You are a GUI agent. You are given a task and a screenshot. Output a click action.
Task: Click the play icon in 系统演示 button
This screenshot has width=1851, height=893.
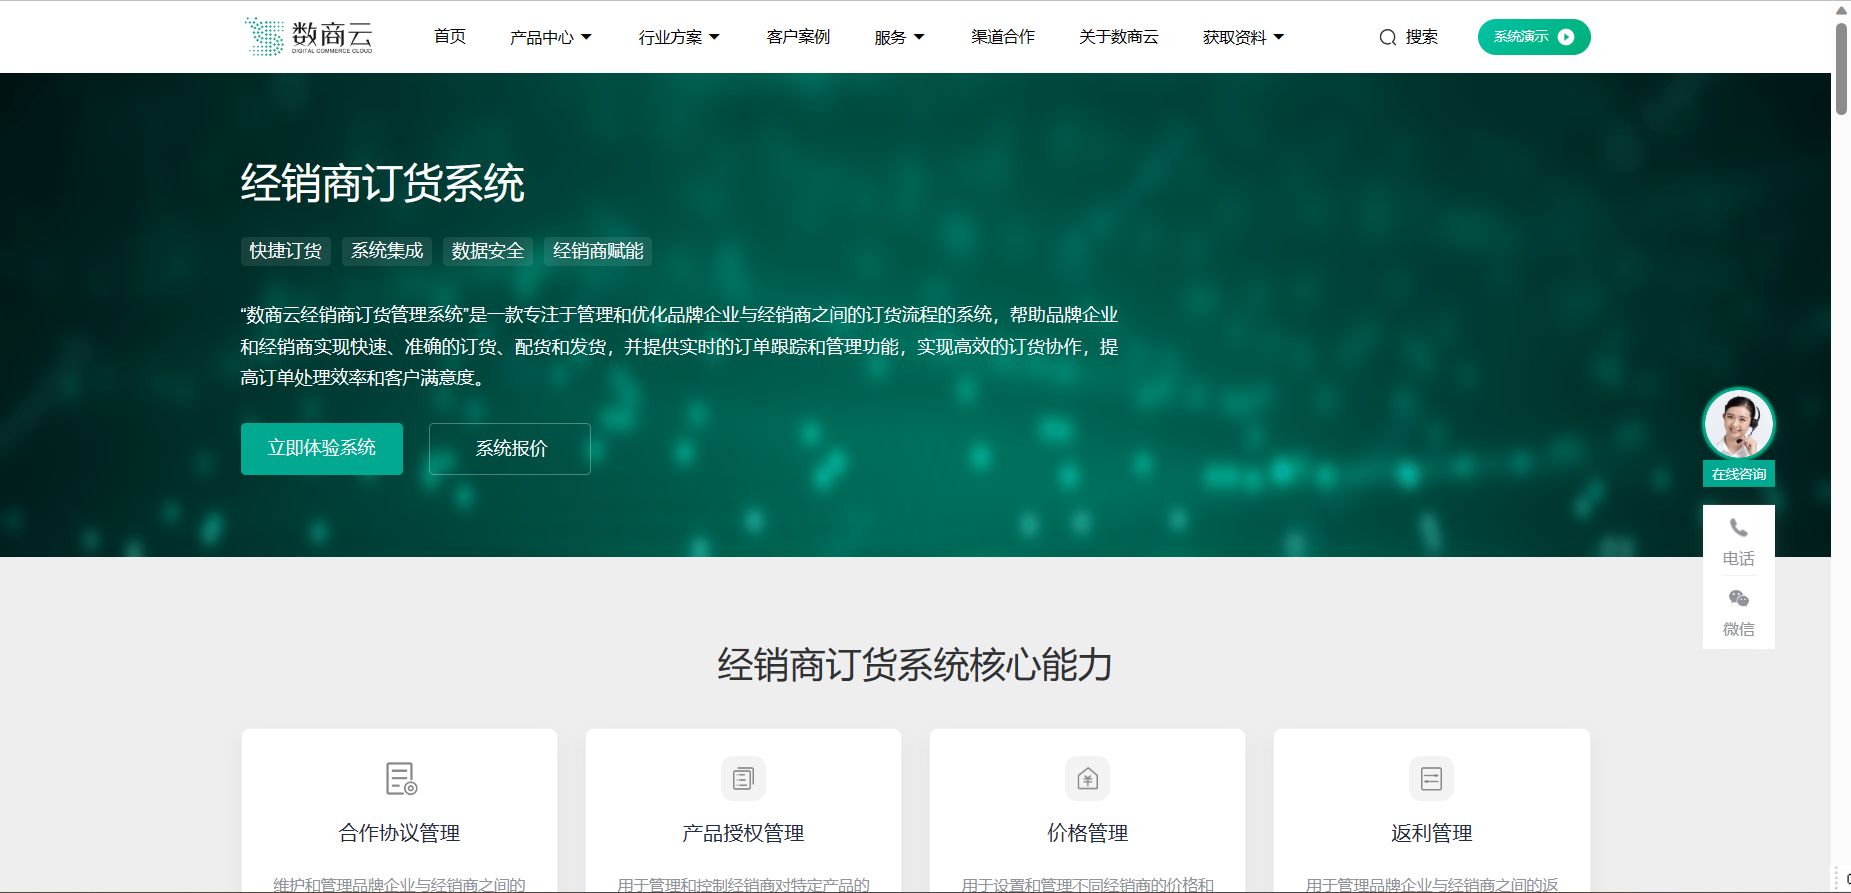click(1566, 37)
